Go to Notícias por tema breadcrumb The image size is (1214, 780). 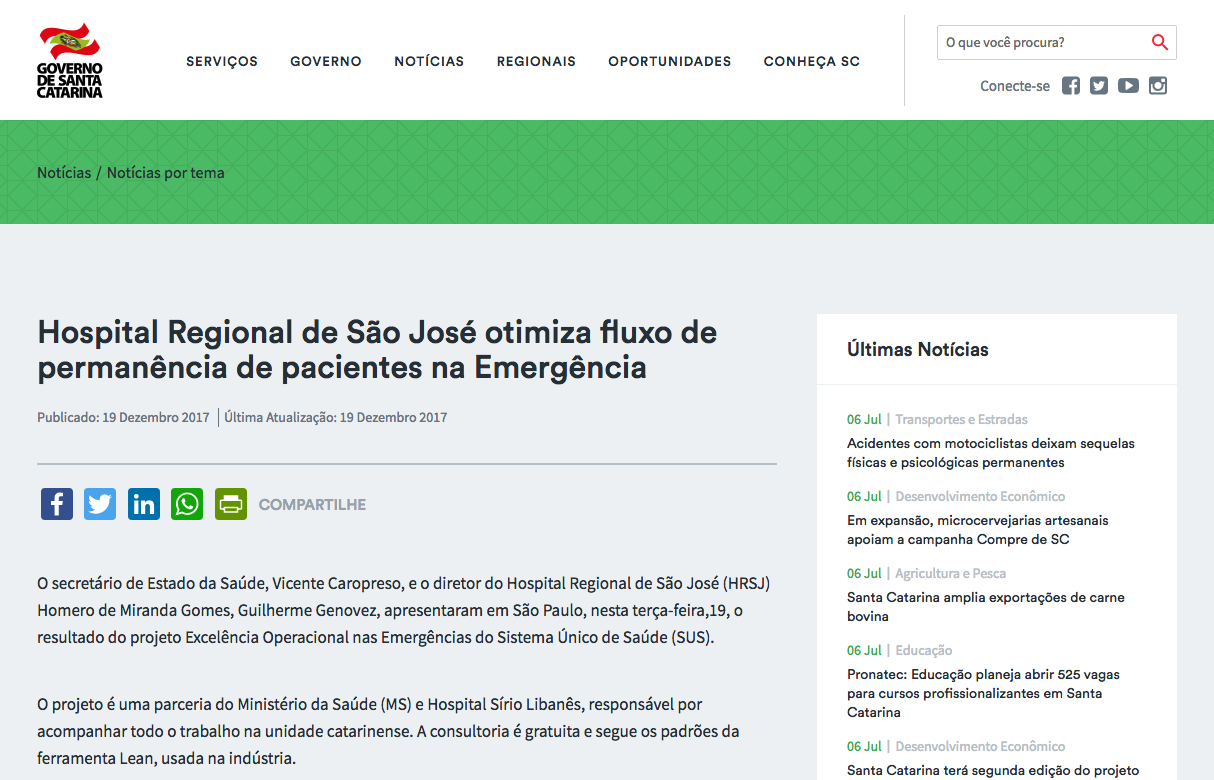click(166, 173)
